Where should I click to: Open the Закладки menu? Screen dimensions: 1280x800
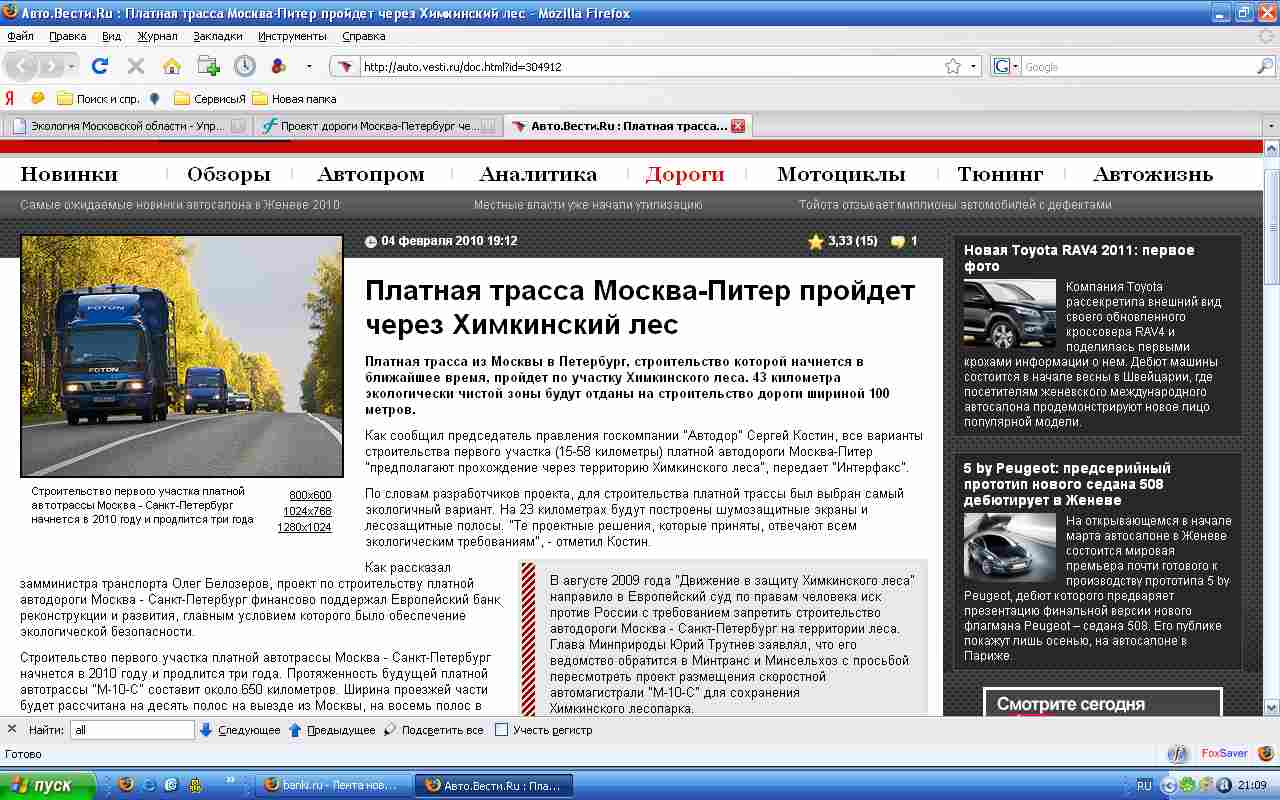point(218,36)
